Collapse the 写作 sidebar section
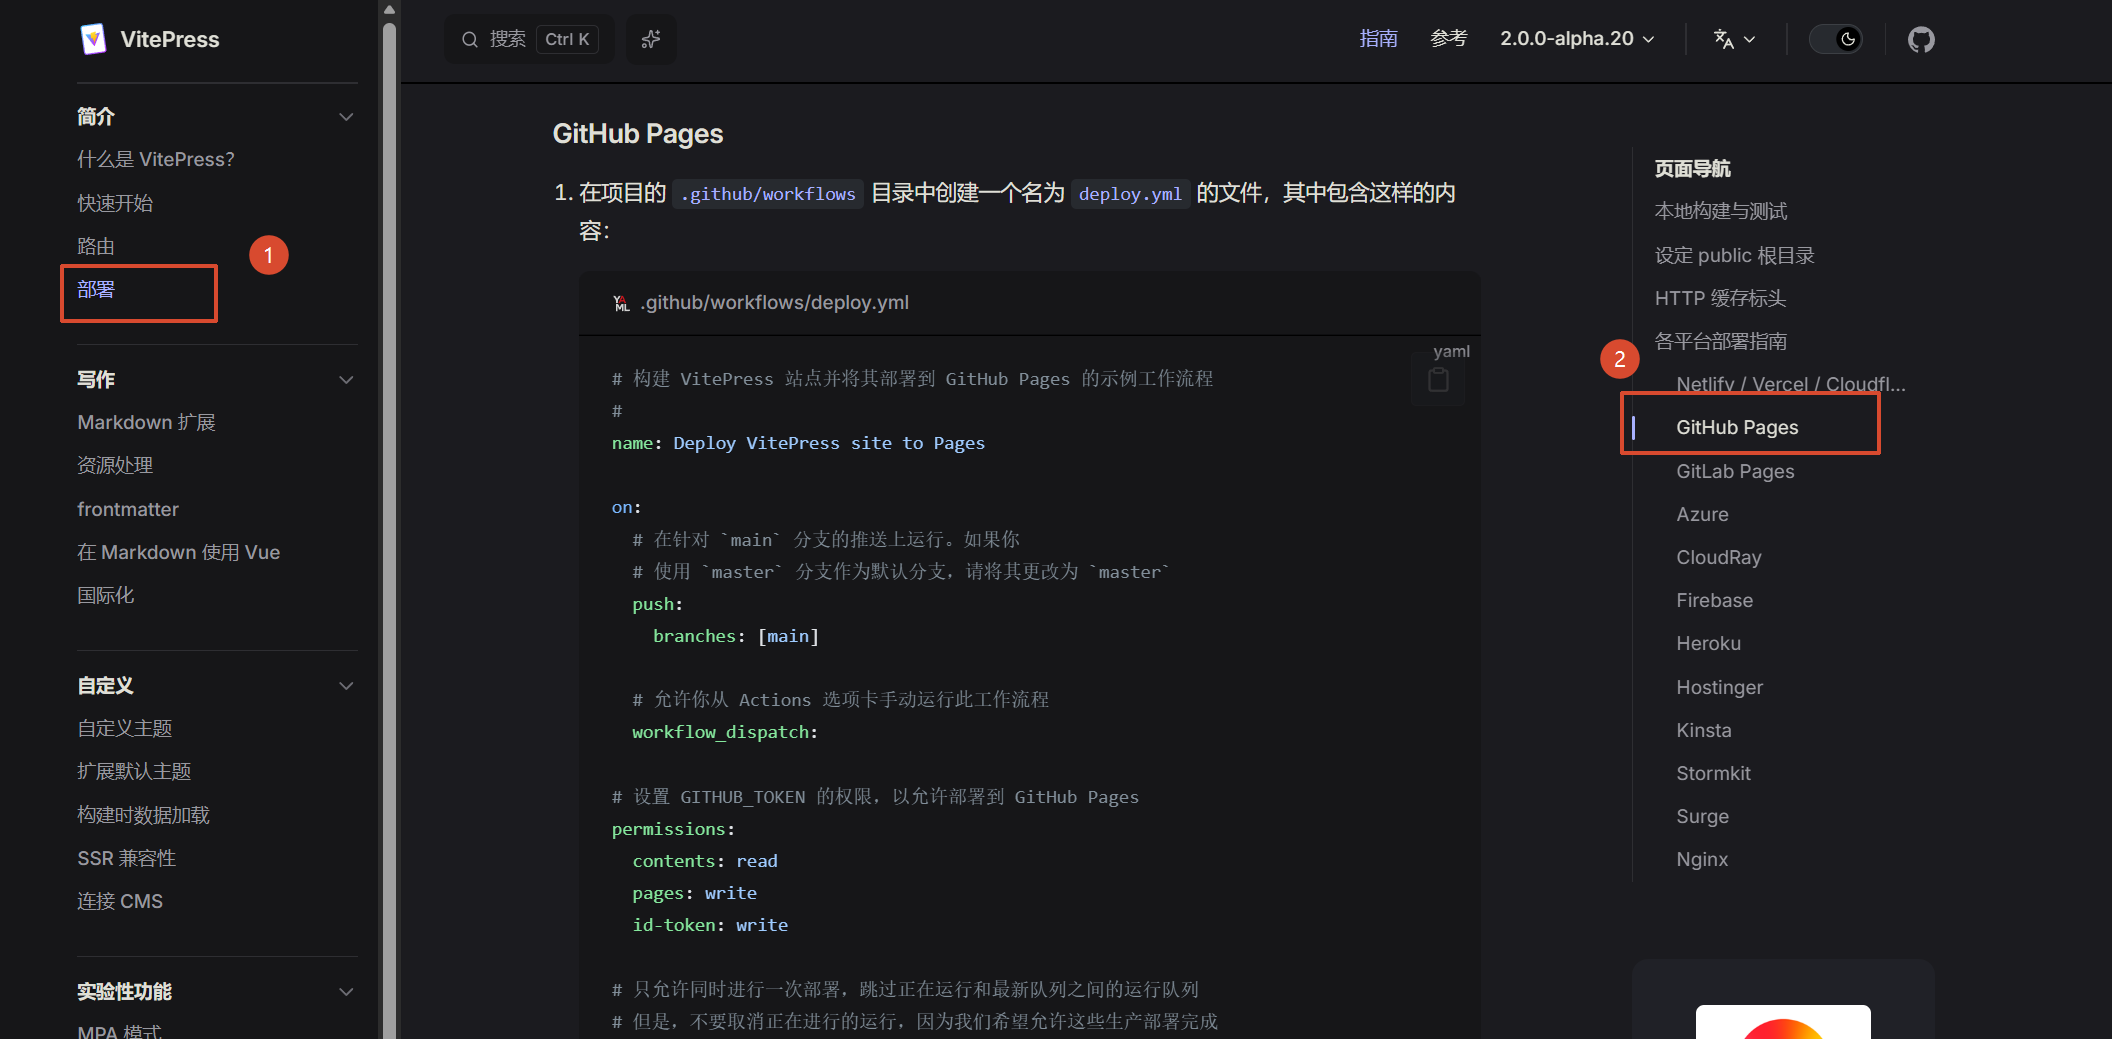2112x1039 pixels. tap(346, 380)
